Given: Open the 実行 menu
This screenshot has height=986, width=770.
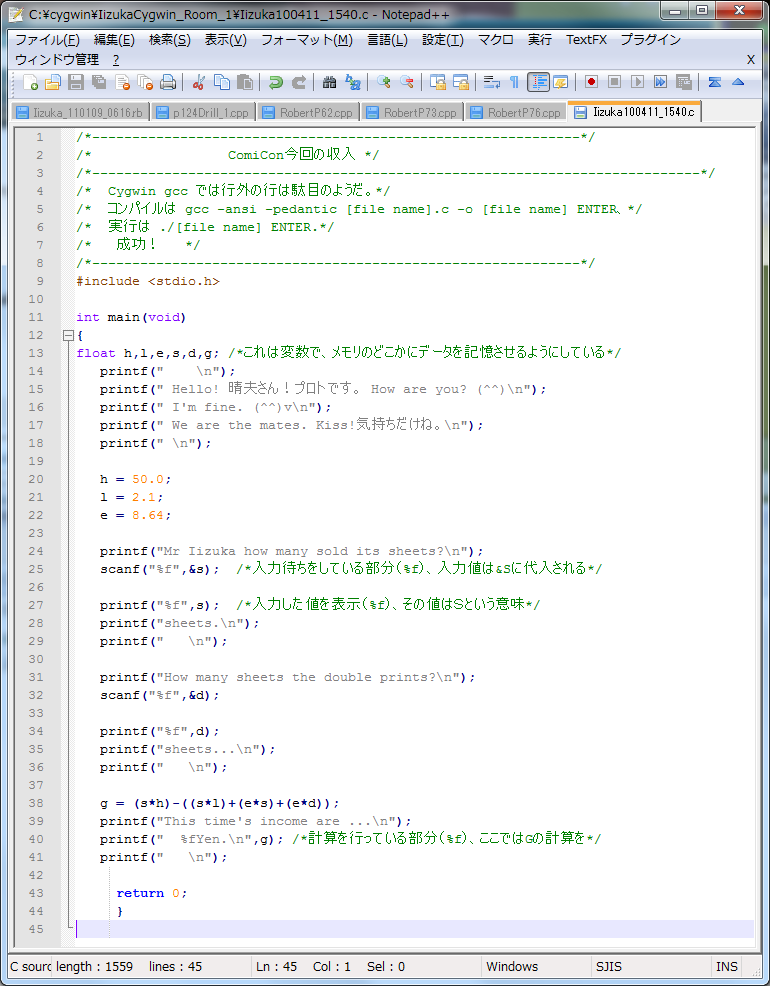Looking at the screenshot, I should [539, 40].
